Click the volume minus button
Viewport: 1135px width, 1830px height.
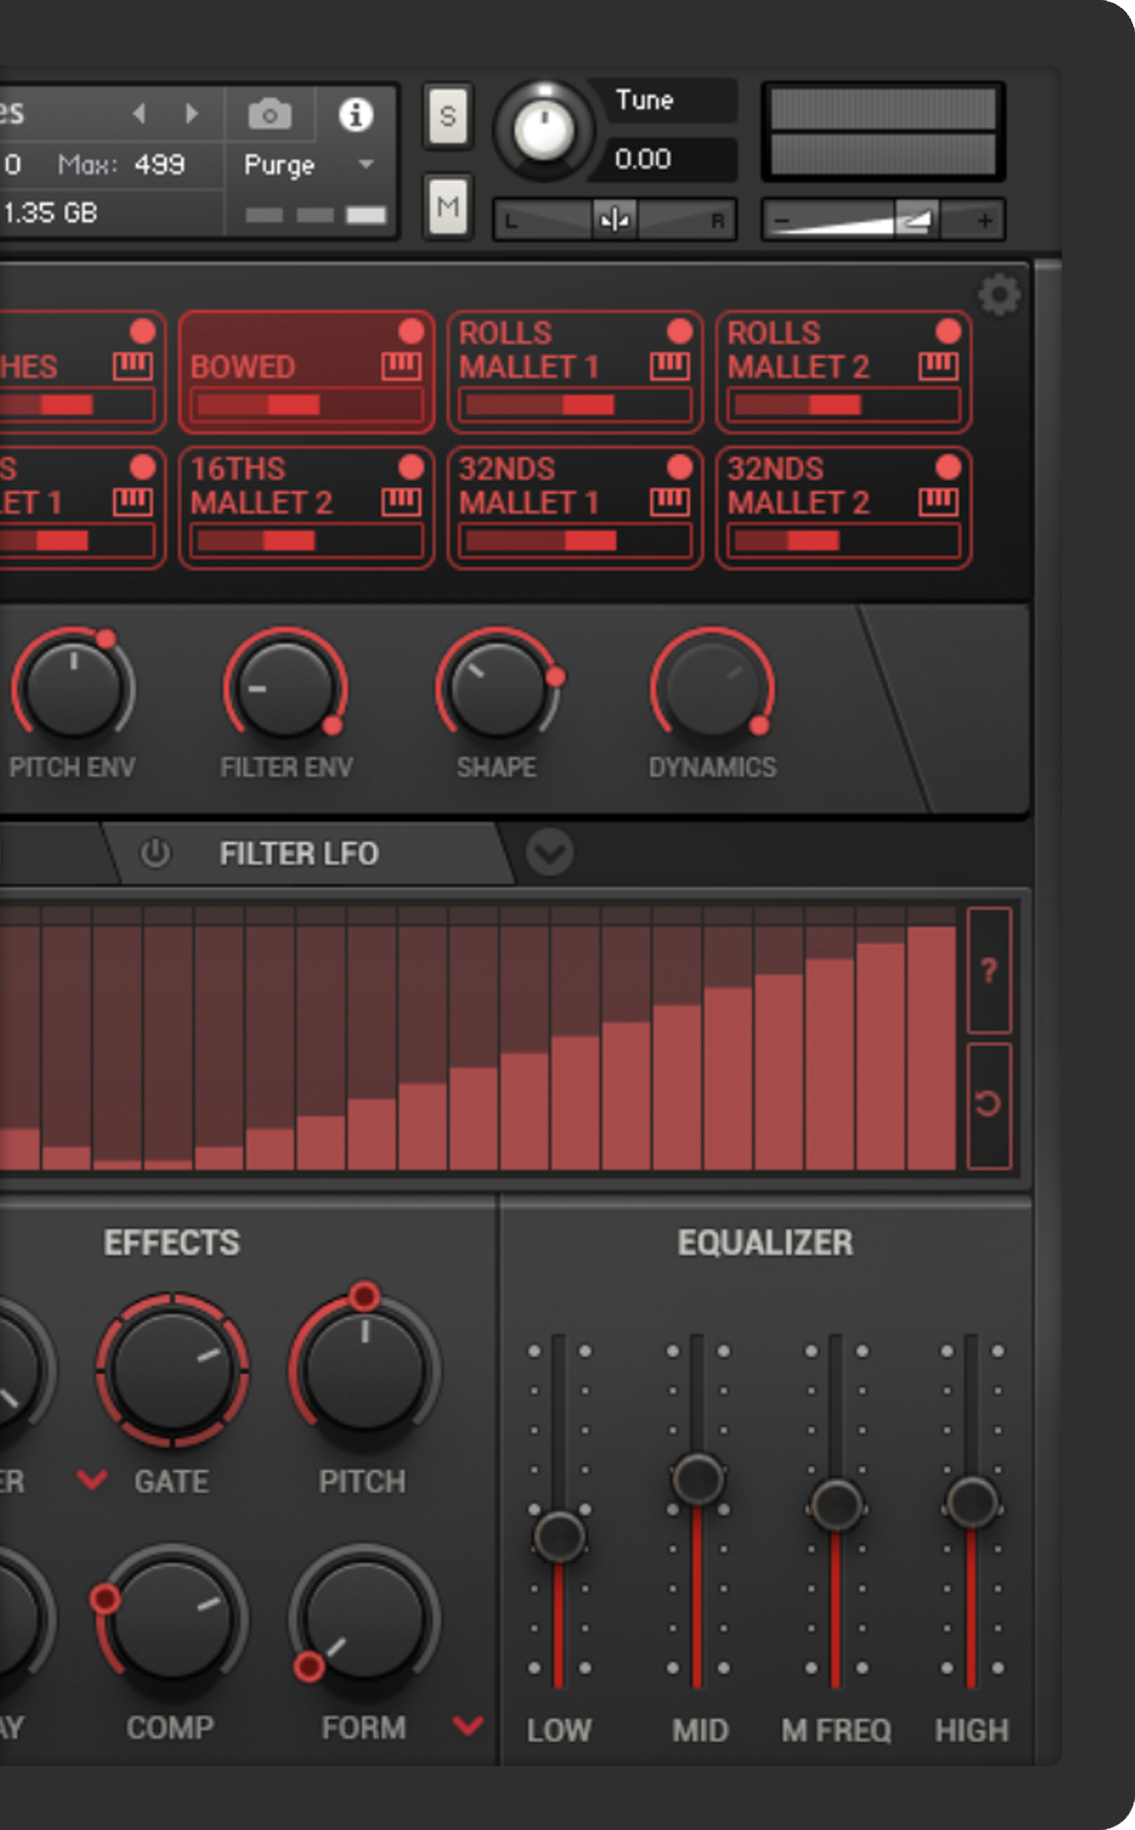(782, 220)
